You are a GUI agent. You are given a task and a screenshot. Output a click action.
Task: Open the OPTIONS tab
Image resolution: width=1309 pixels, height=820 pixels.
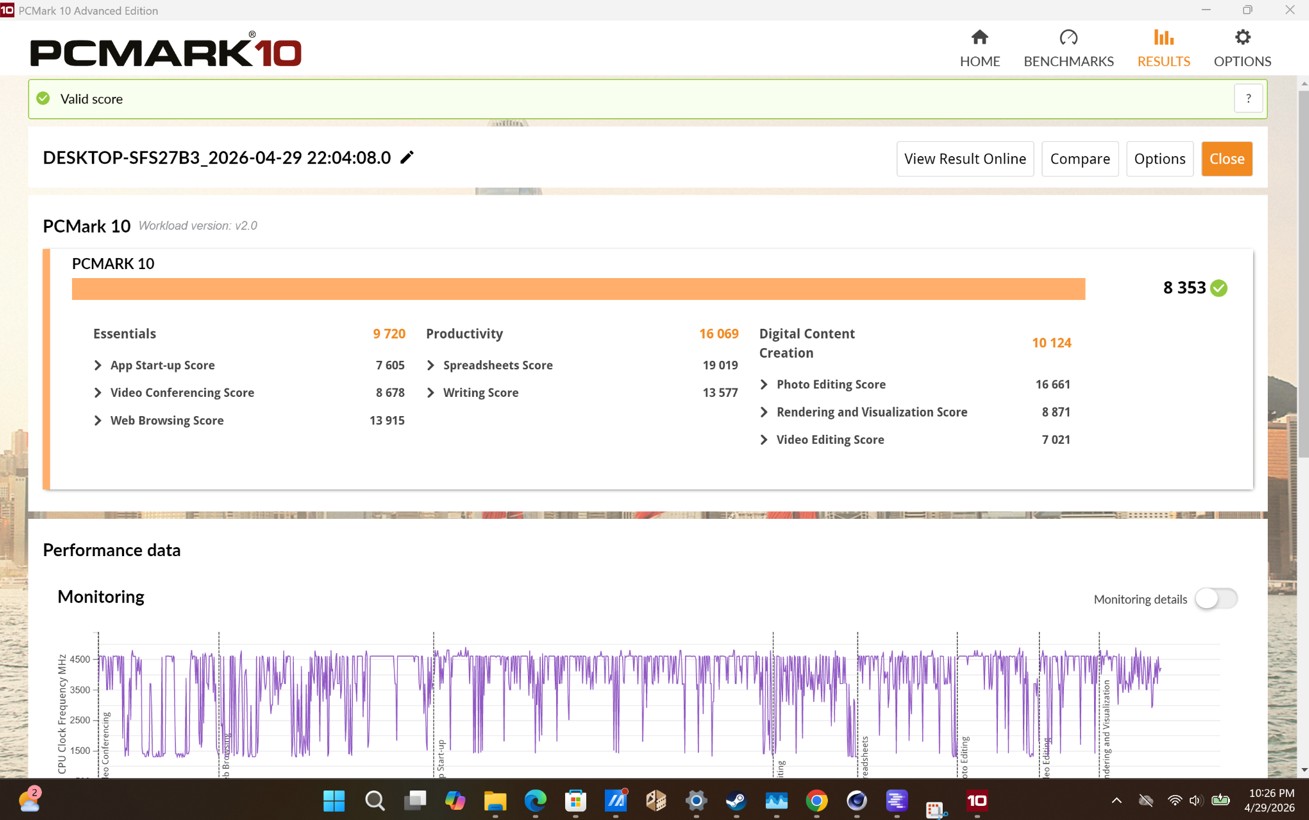(x=1242, y=48)
